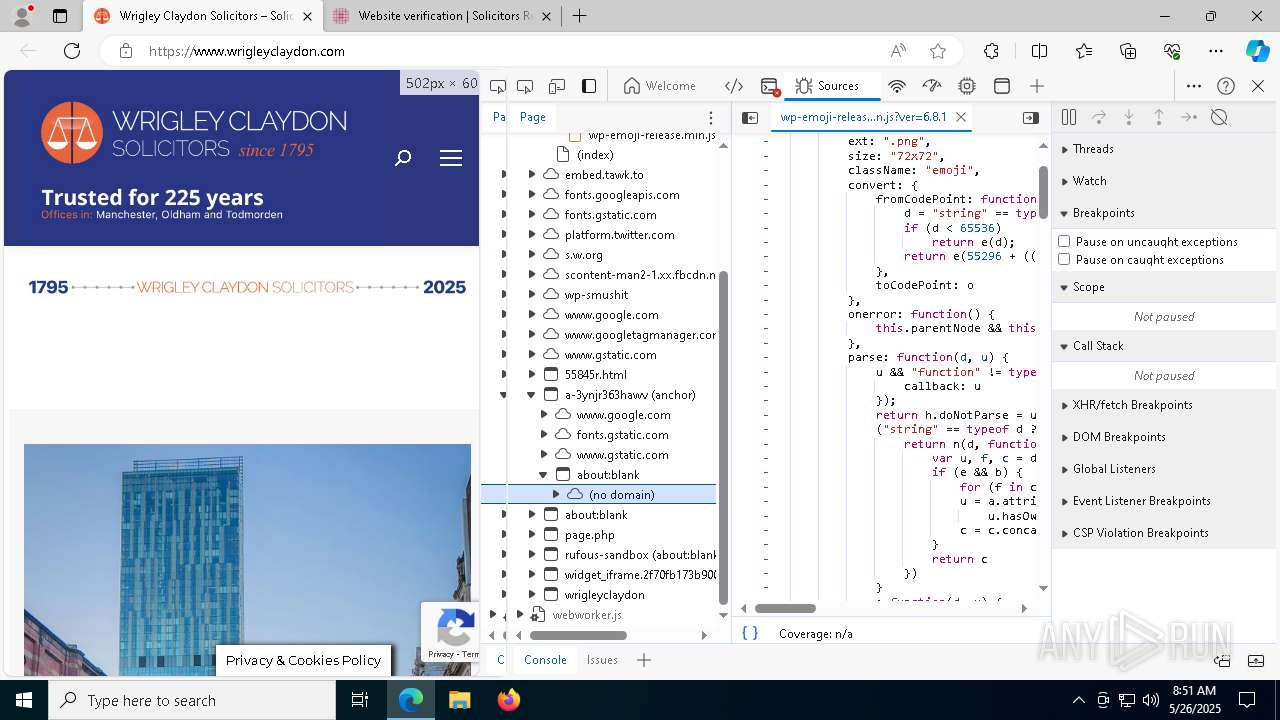Expand XHR/fetch Breakpoints section
1280x720 pixels.
point(1166,405)
